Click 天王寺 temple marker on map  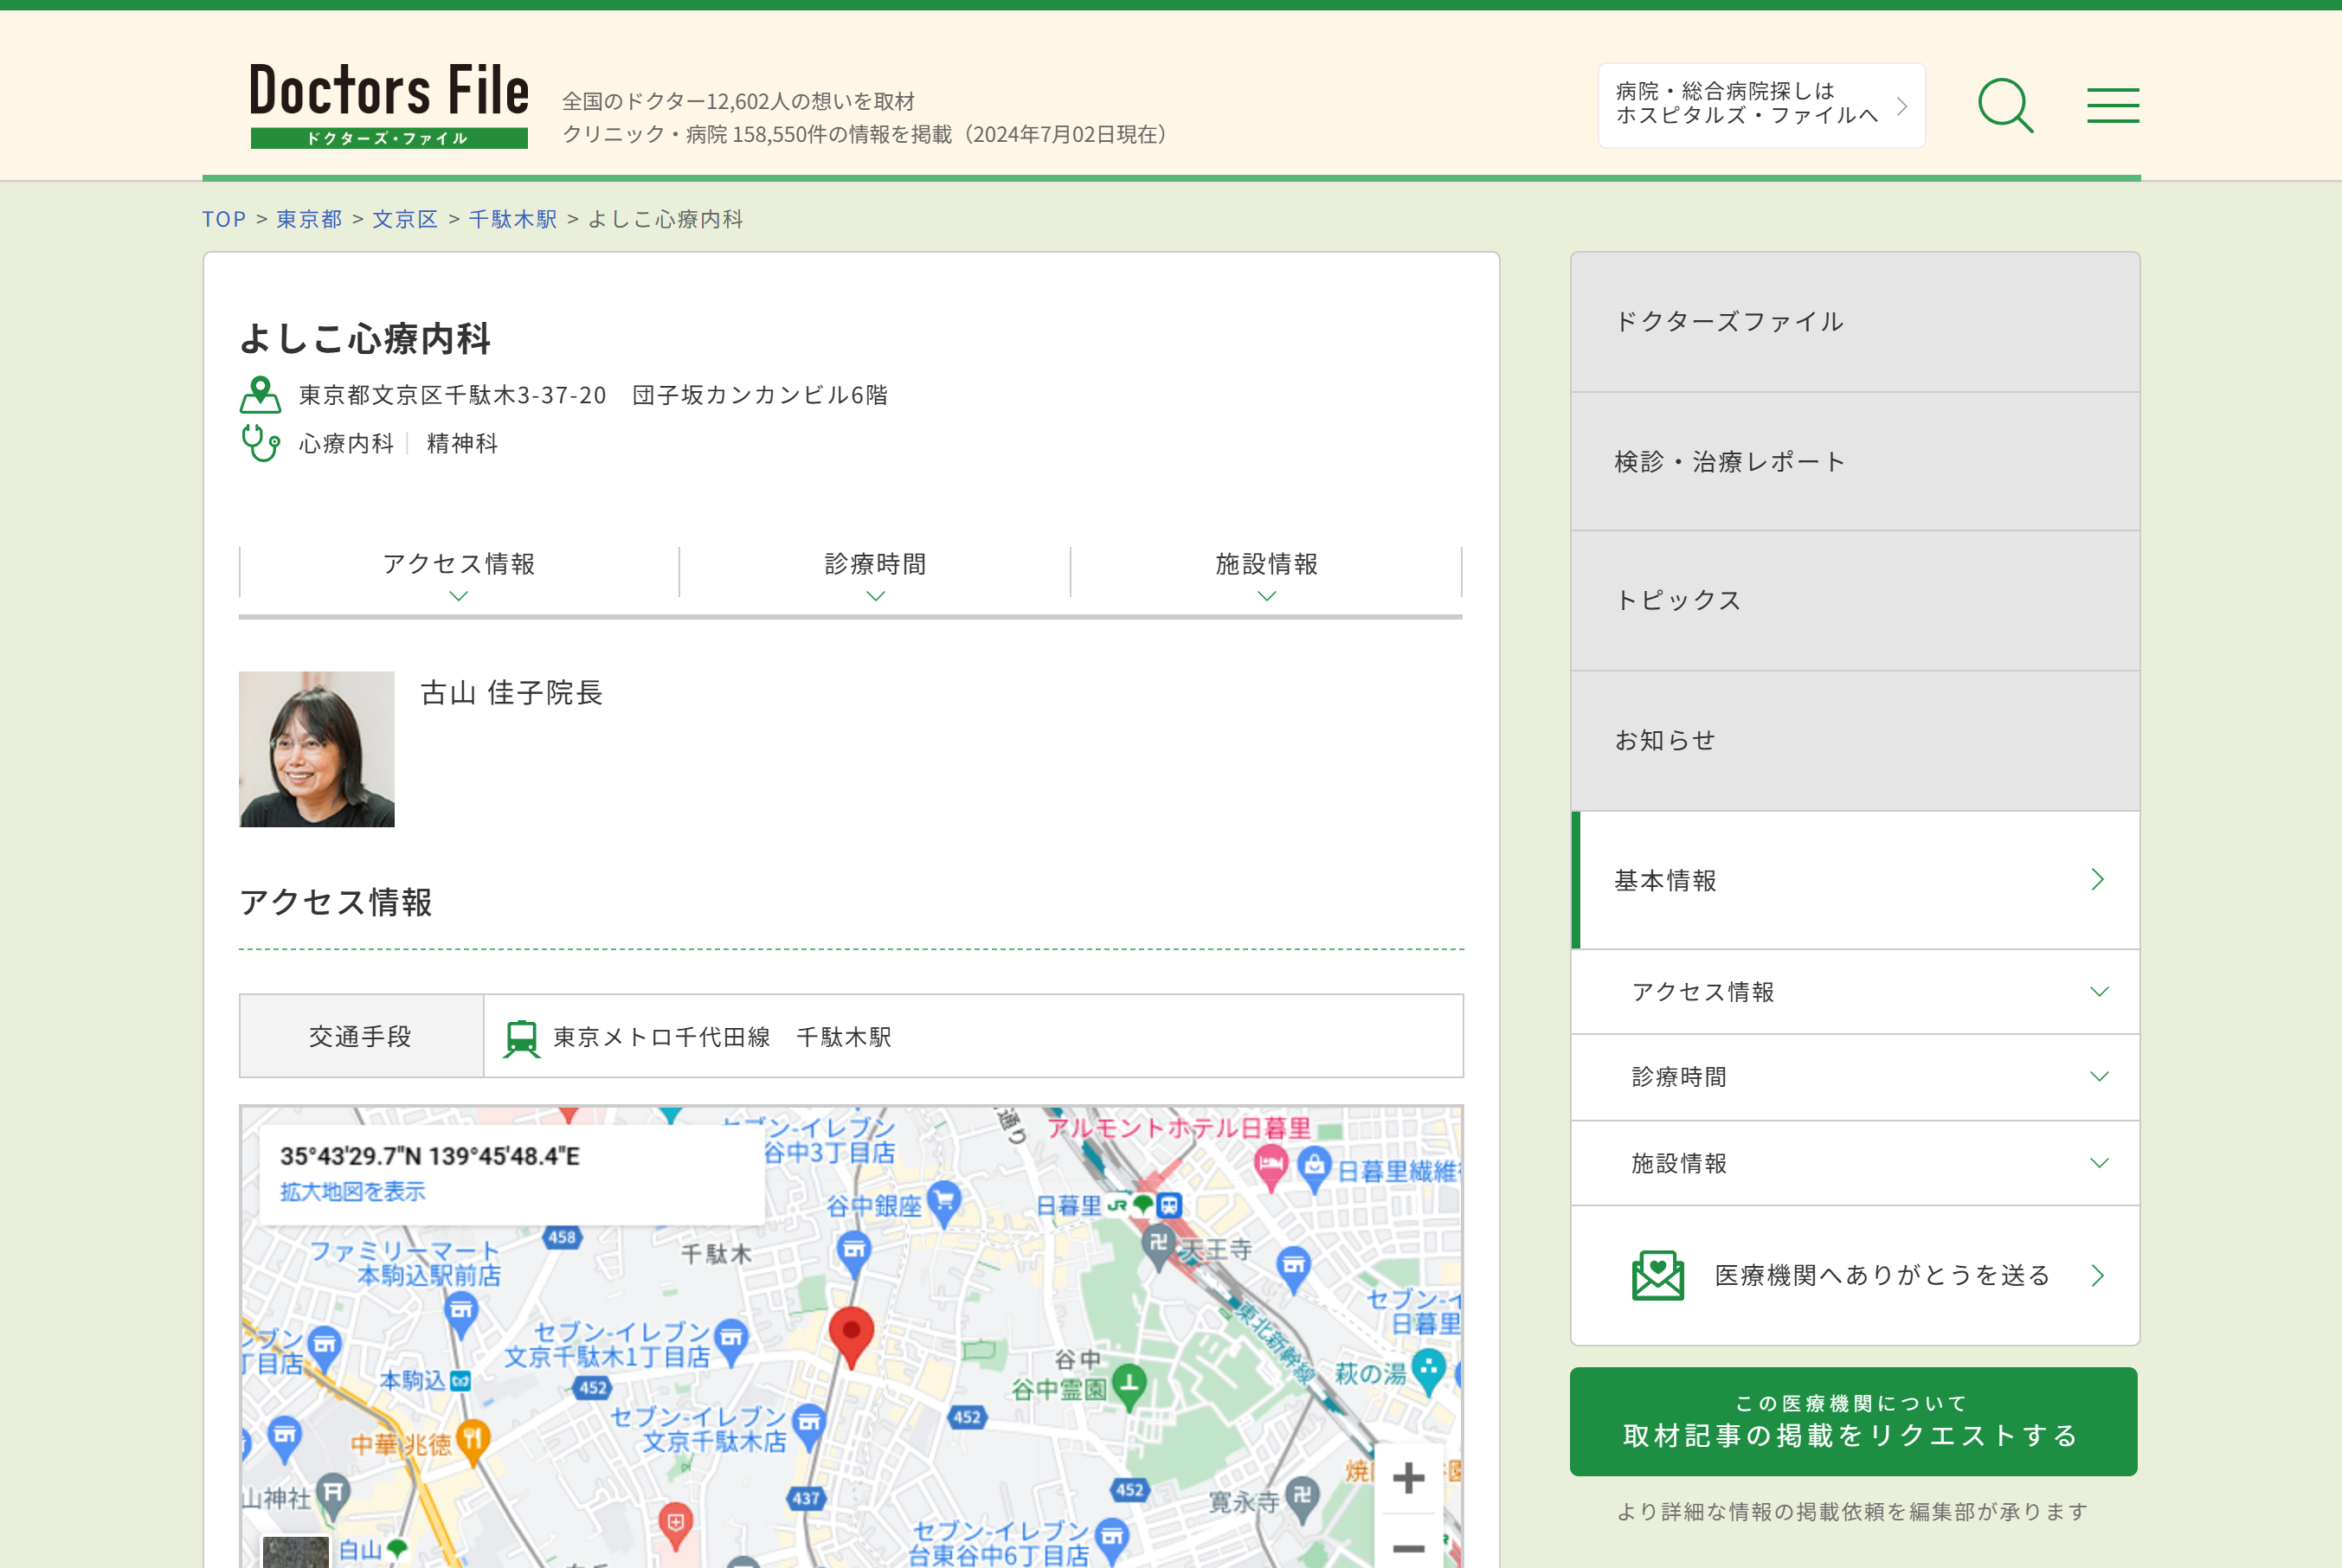click(1158, 1247)
